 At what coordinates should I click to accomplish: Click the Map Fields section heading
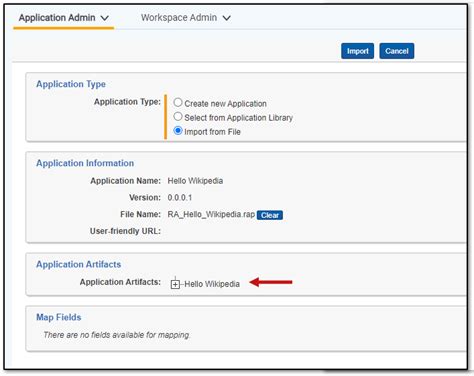[x=59, y=317]
